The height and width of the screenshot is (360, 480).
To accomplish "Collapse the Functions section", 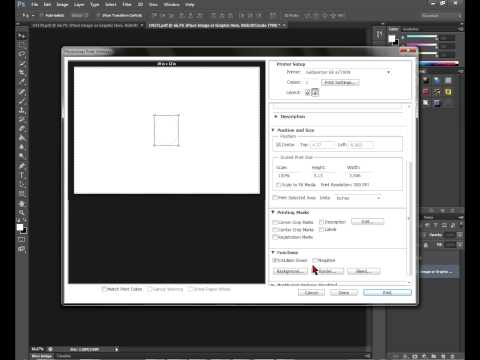I will coord(273,252).
